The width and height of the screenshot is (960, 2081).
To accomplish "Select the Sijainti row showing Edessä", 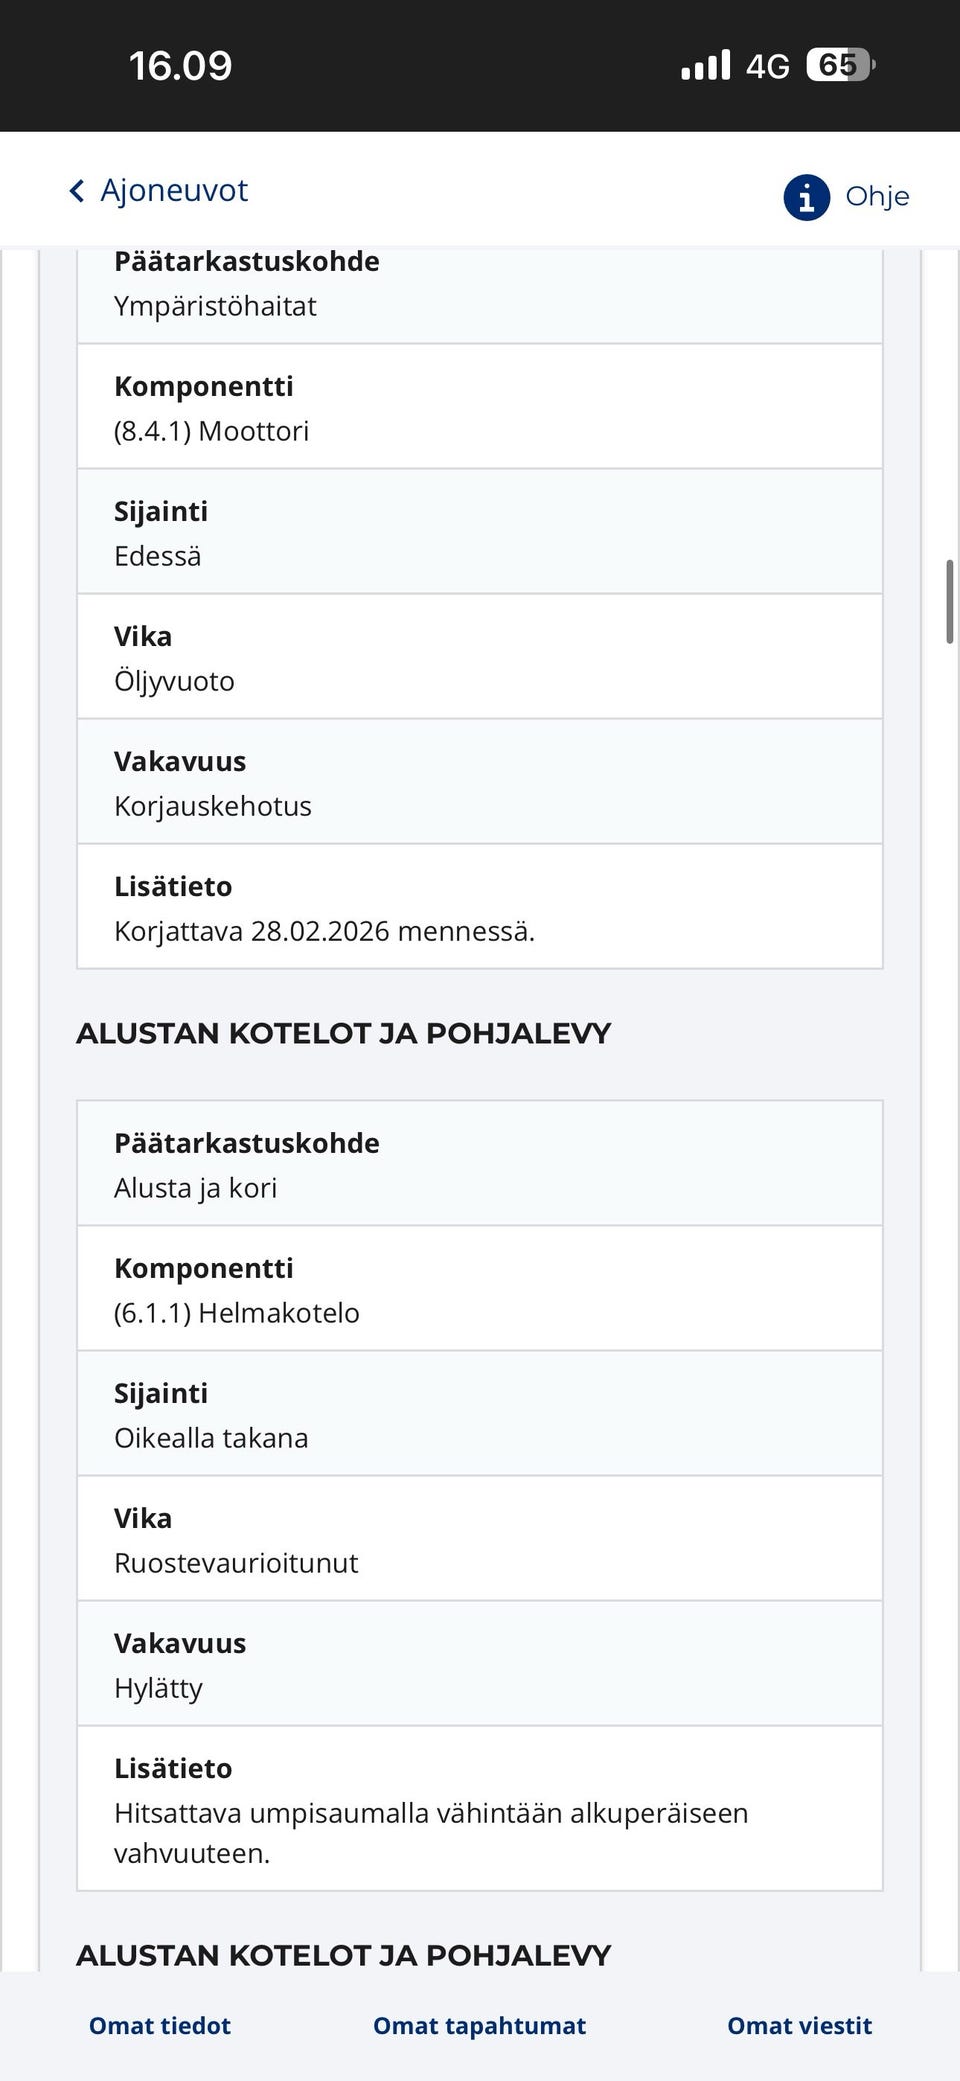I will [x=478, y=533].
